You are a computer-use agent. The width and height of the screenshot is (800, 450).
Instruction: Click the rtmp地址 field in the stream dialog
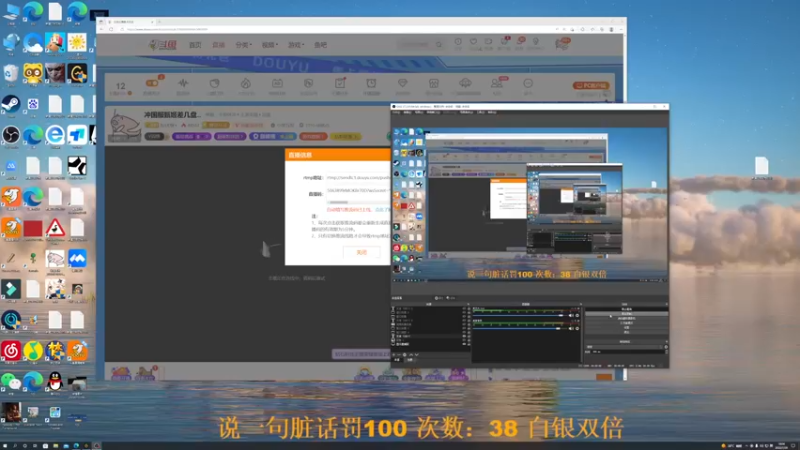pyautogui.click(x=358, y=178)
